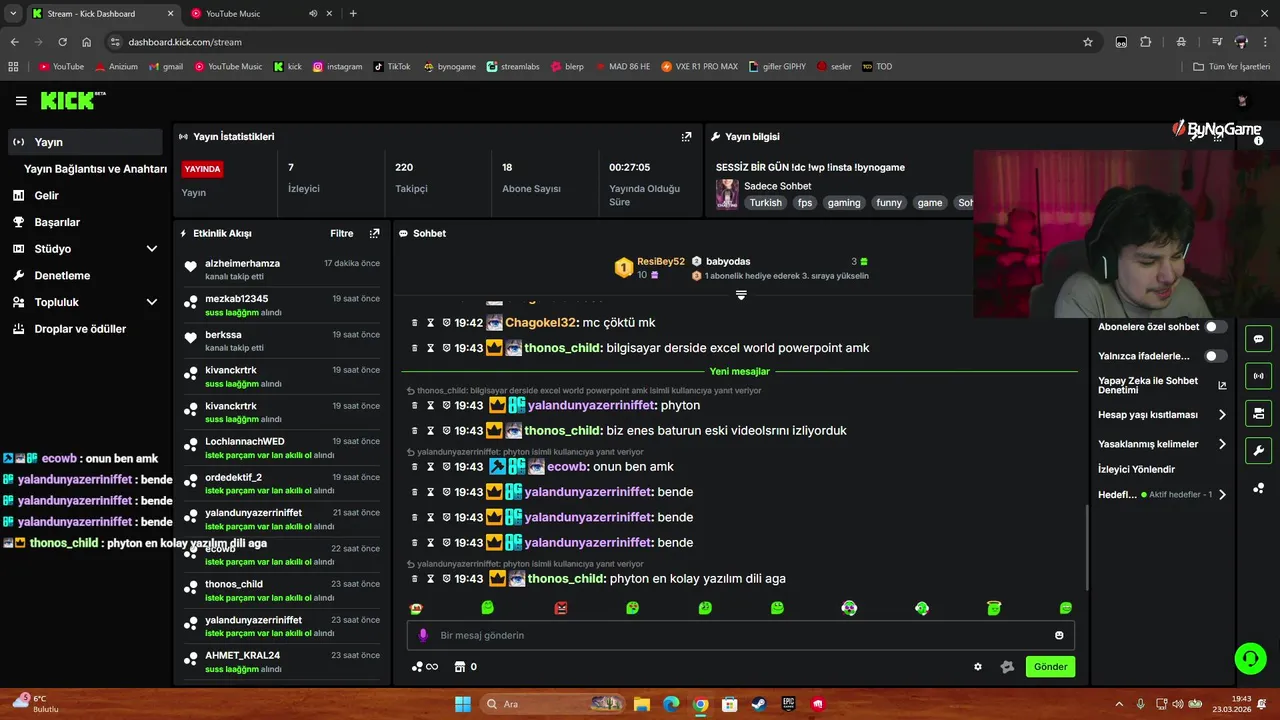The image size is (1280, 720).
Task: Send the message with Gönder button
Action: (1050, 667)
